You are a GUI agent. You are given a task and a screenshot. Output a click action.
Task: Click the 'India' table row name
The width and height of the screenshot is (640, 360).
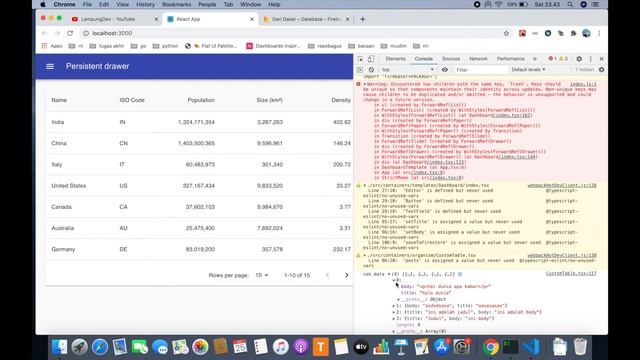[58, 122]
